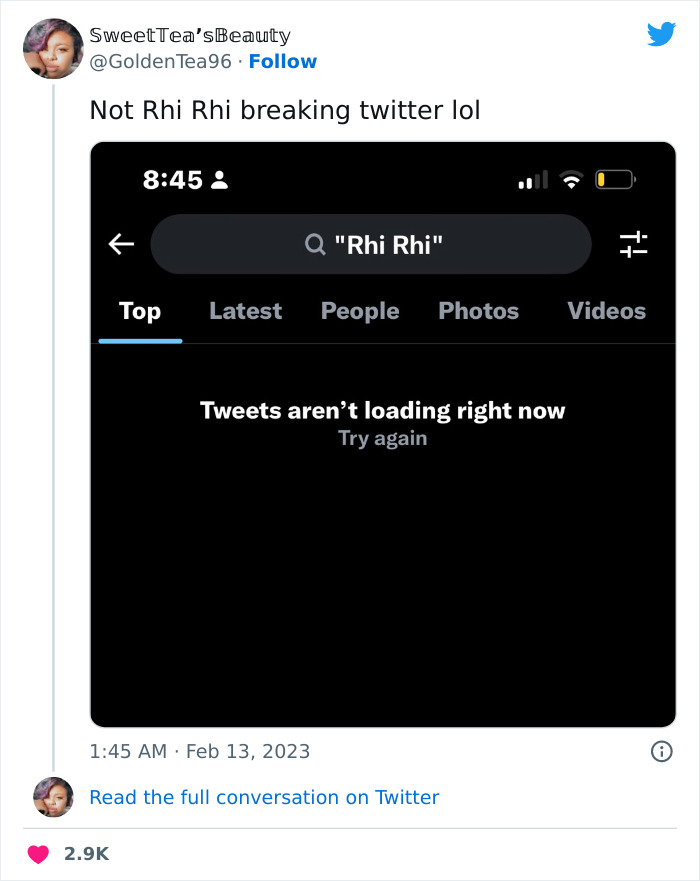700x881 pixels.
Task: Click Try again to reload tweets
Action: (383, 437)
